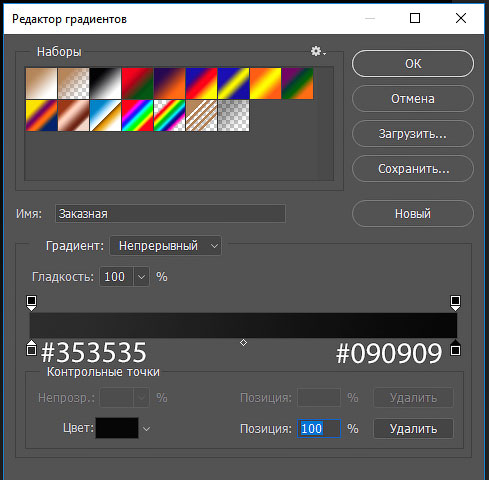Maximize the Редактор градиентов window
The width and height of the screenshot is (489, 480).
pyautogui.click(x=415, y=18)
